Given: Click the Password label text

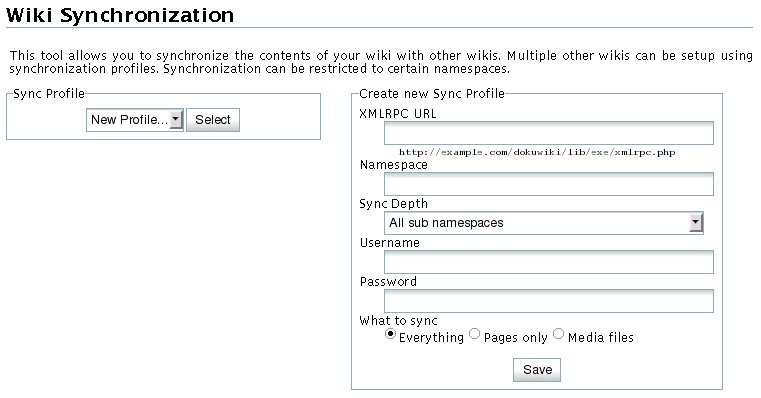Looking at the screenshot, I should (388, 282).
